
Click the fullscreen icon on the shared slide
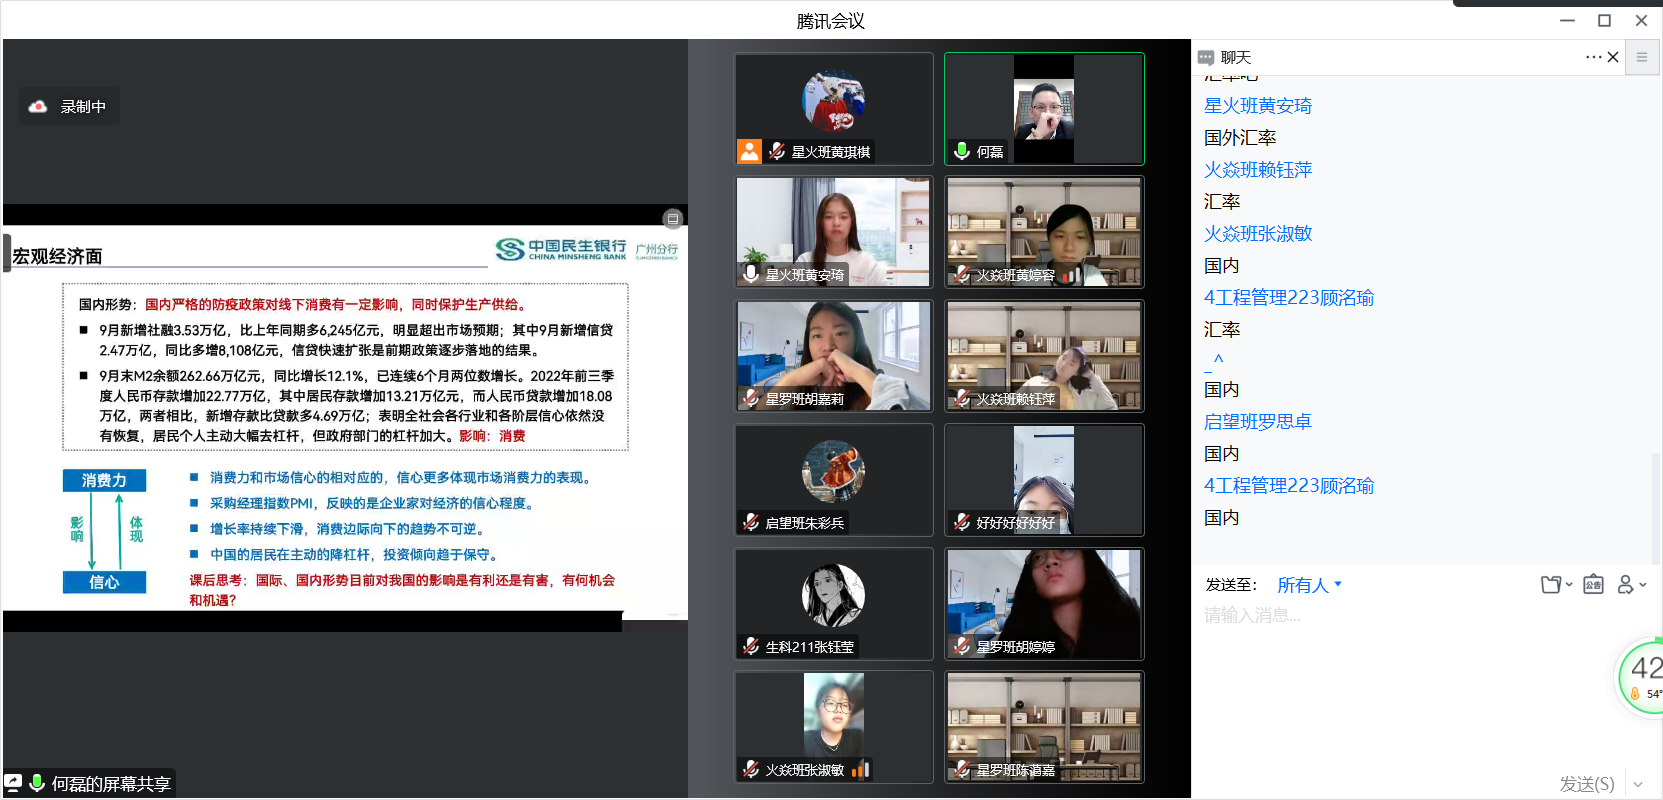(673, 219)
